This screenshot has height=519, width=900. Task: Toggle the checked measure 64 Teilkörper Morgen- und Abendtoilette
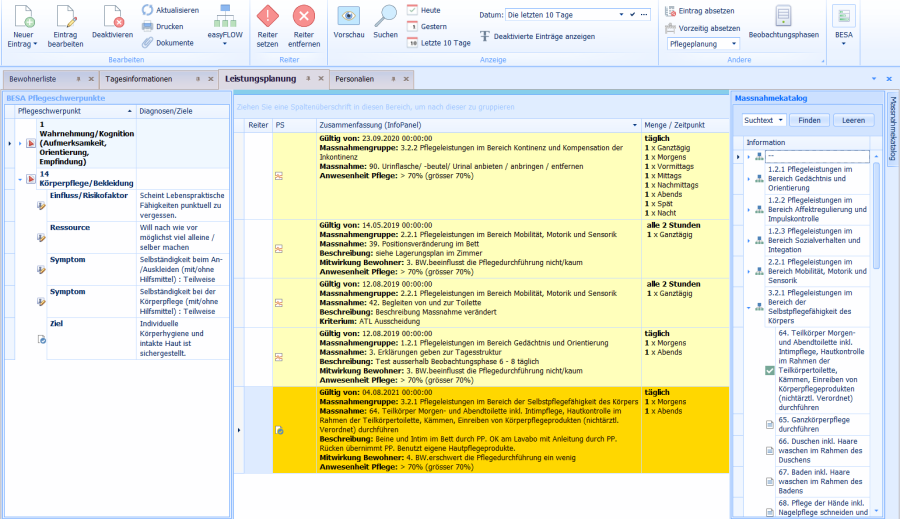click(x=770, y=370)
